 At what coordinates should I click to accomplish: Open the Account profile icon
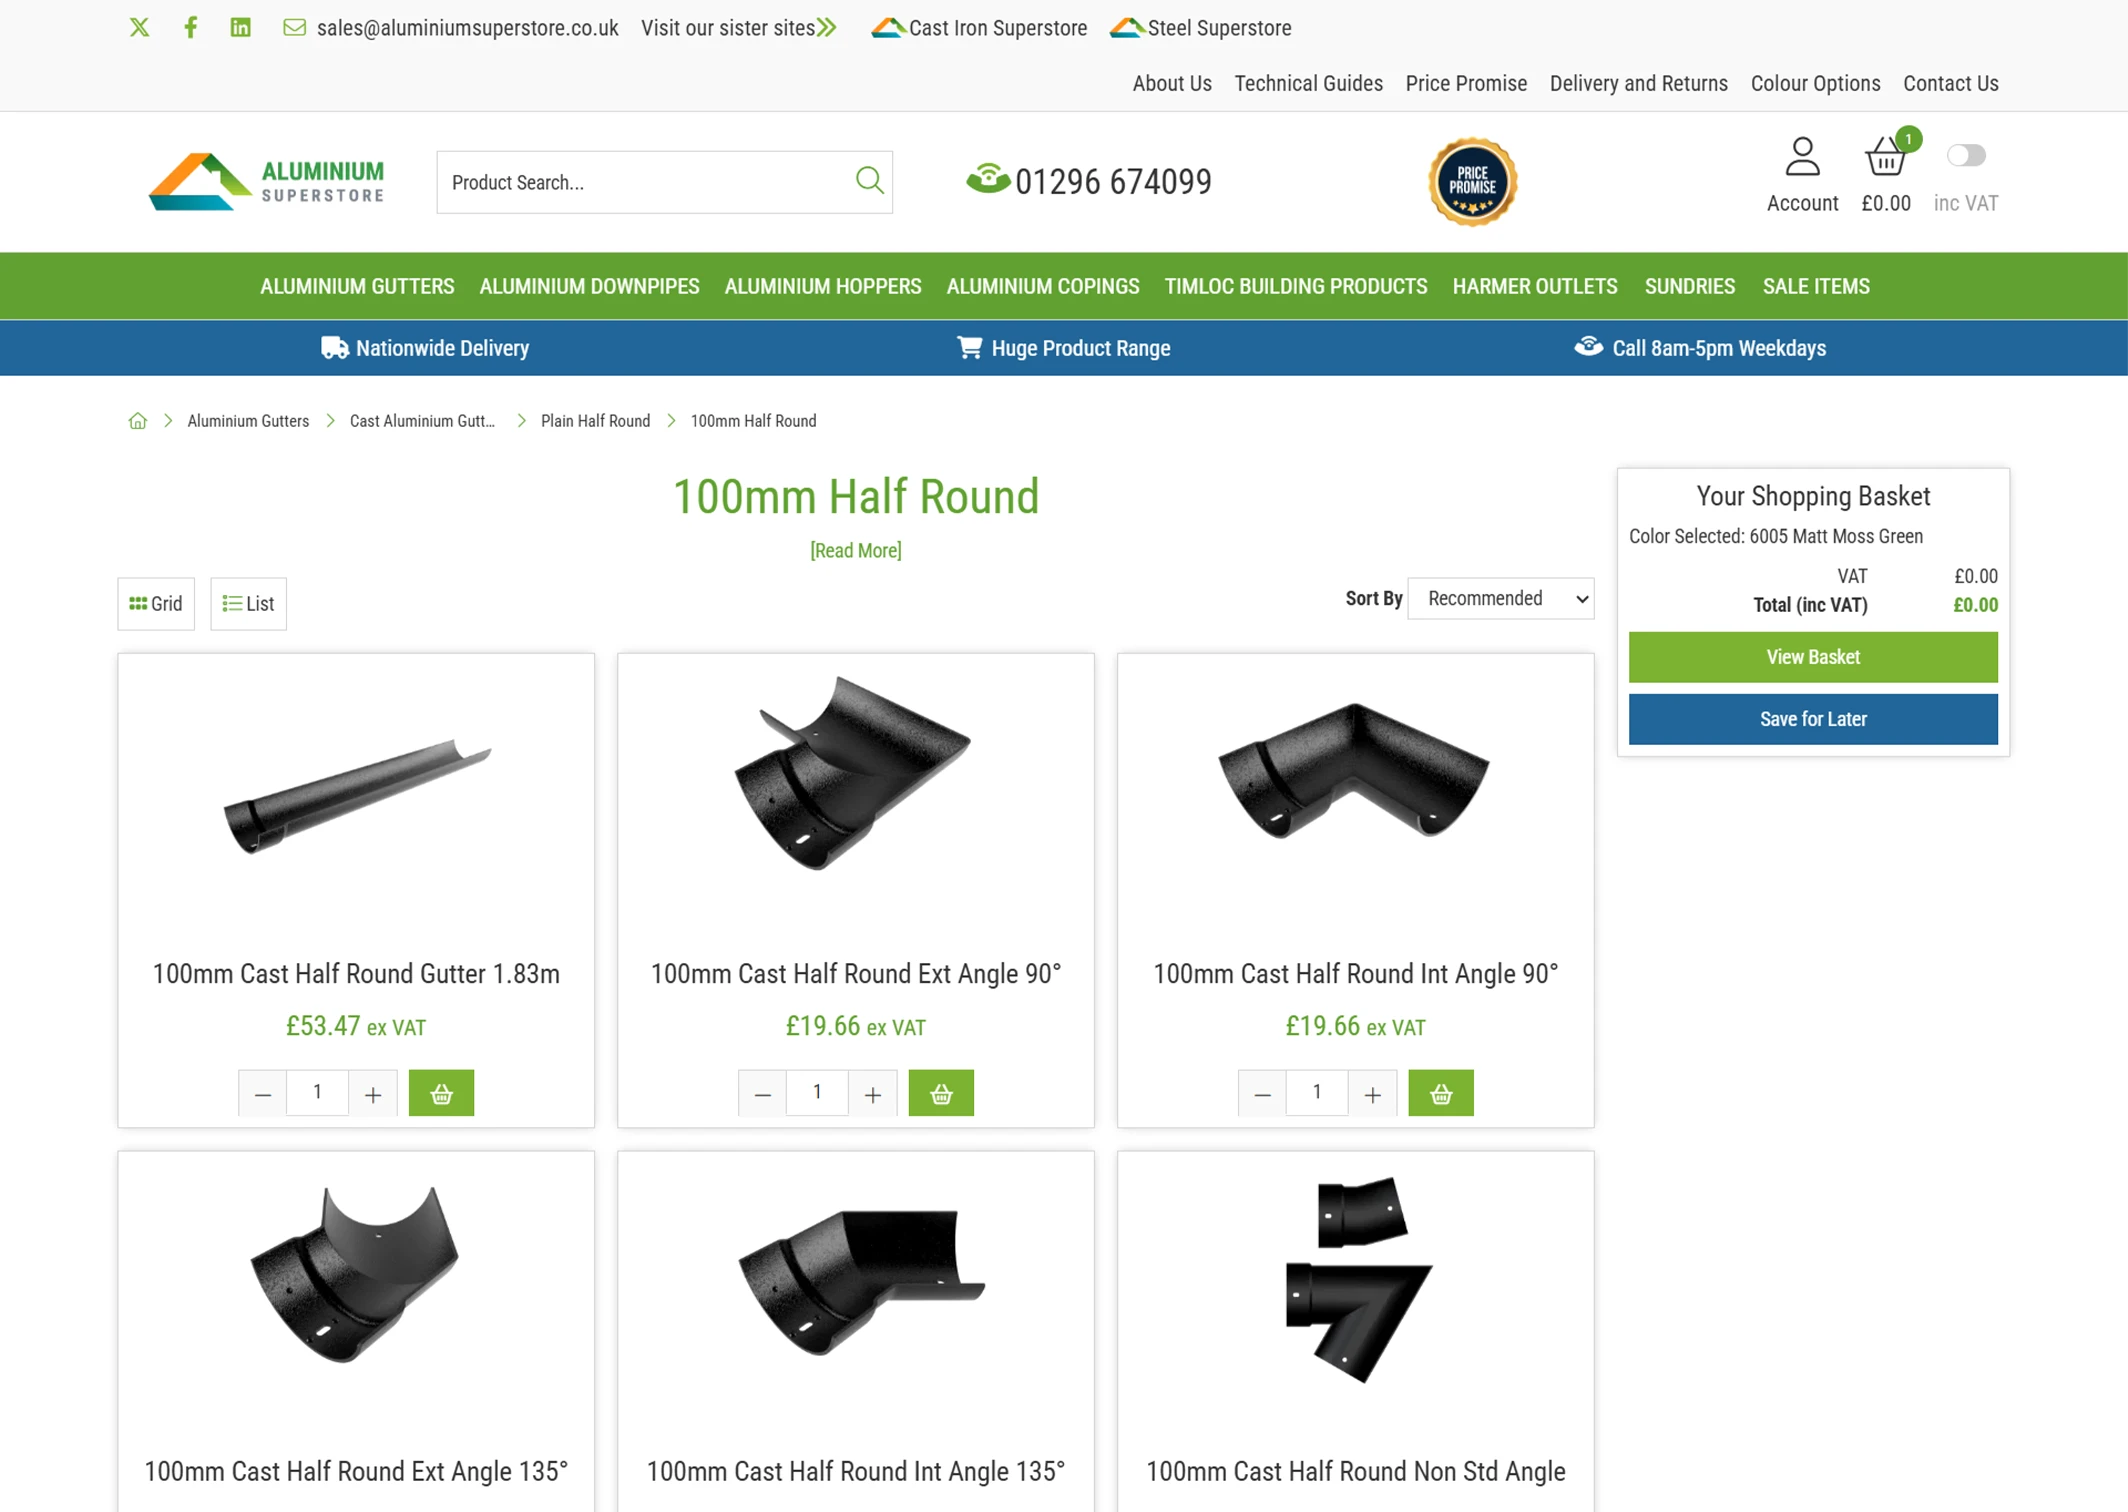pos(1802,158)
